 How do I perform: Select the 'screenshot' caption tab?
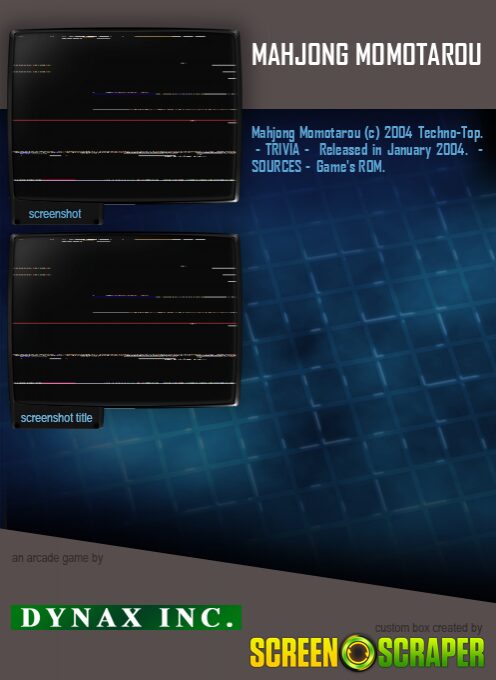tap(55, 214)
